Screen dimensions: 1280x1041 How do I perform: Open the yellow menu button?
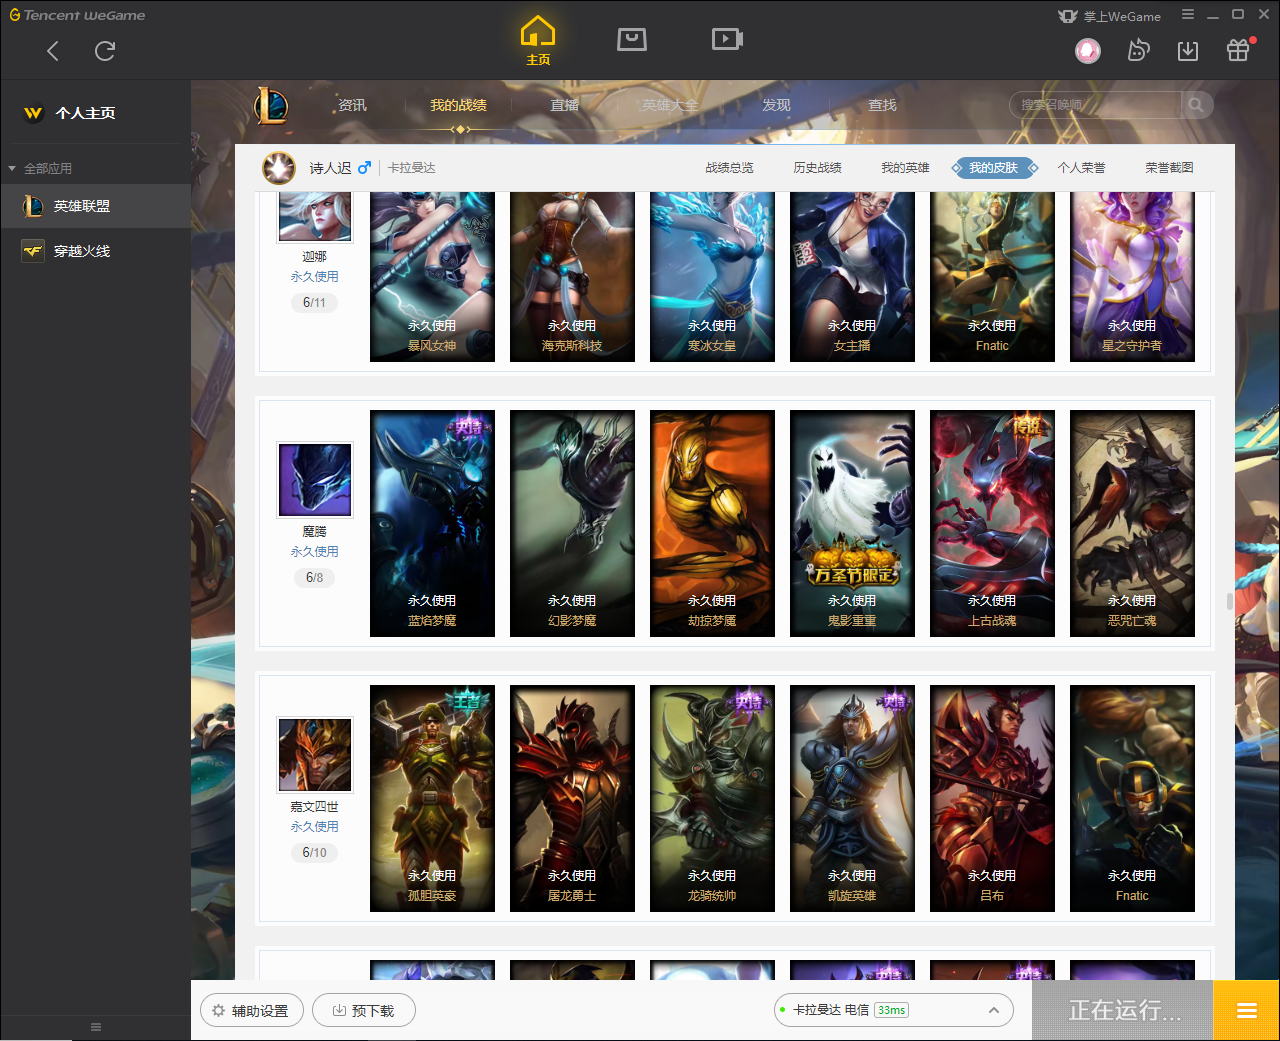(1246, 1010)
